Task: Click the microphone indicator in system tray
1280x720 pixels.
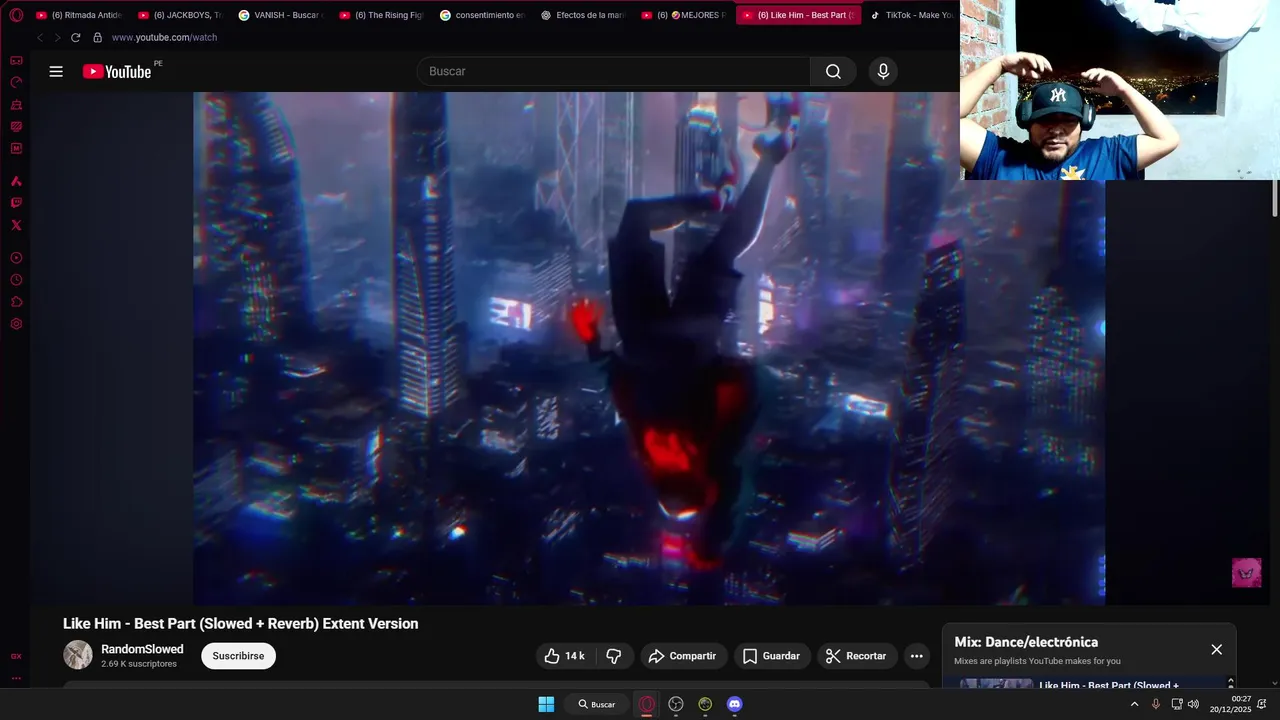Action: tap(1156, 704)
